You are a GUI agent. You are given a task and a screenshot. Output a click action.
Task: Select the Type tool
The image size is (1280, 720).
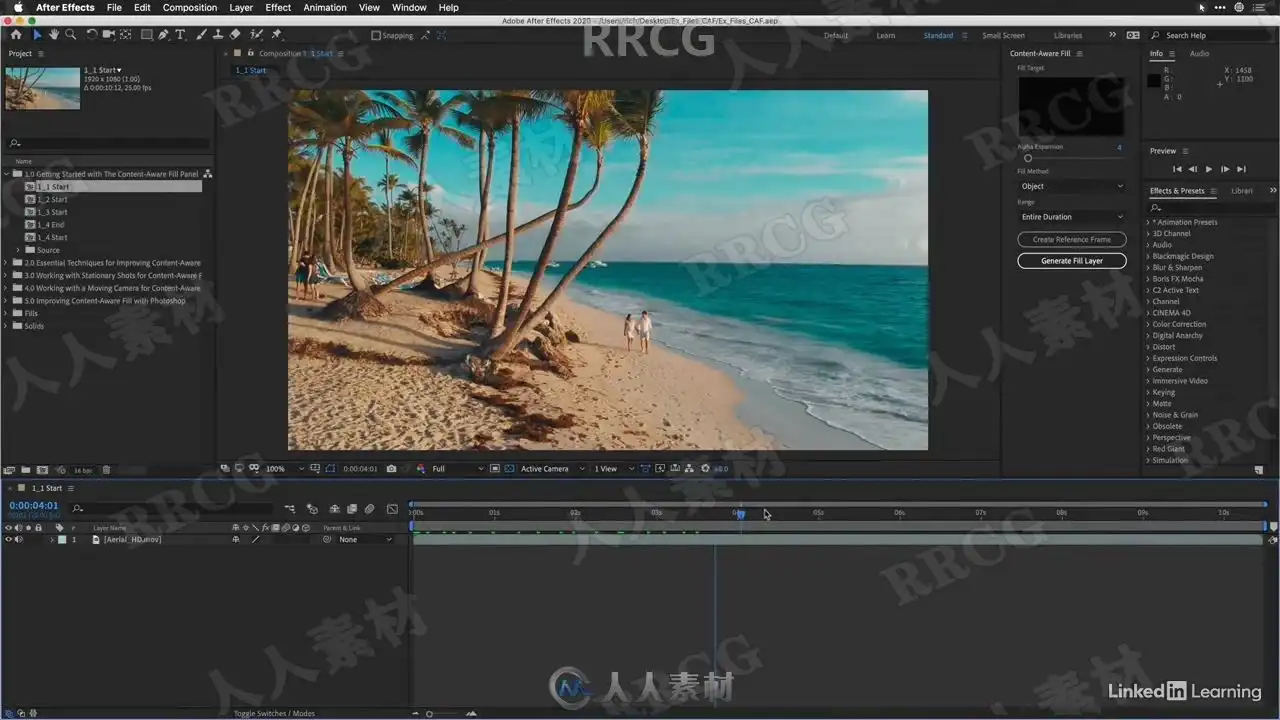(x=180, y=35)
